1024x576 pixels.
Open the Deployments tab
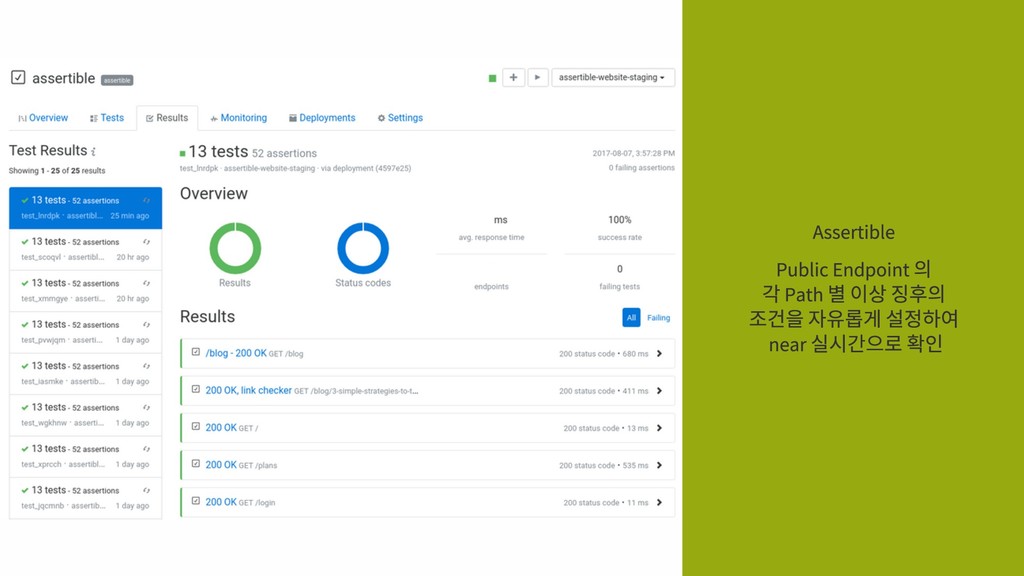coord(322,118)
